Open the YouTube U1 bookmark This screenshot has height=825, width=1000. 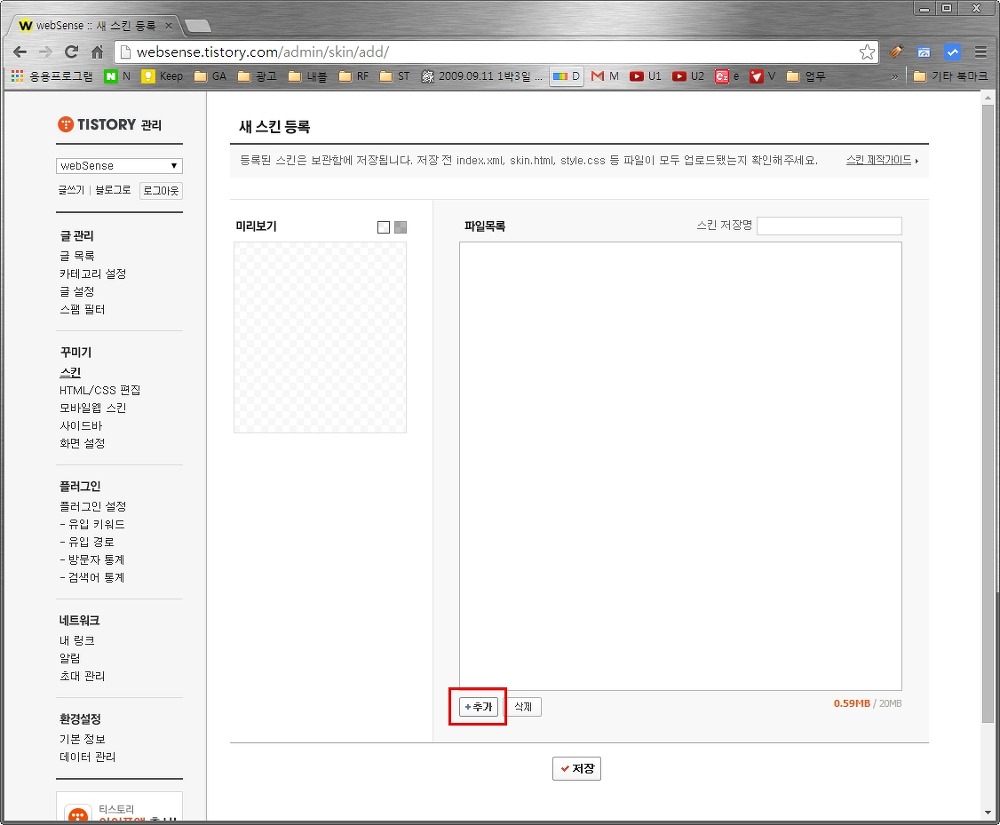point(645,77)
